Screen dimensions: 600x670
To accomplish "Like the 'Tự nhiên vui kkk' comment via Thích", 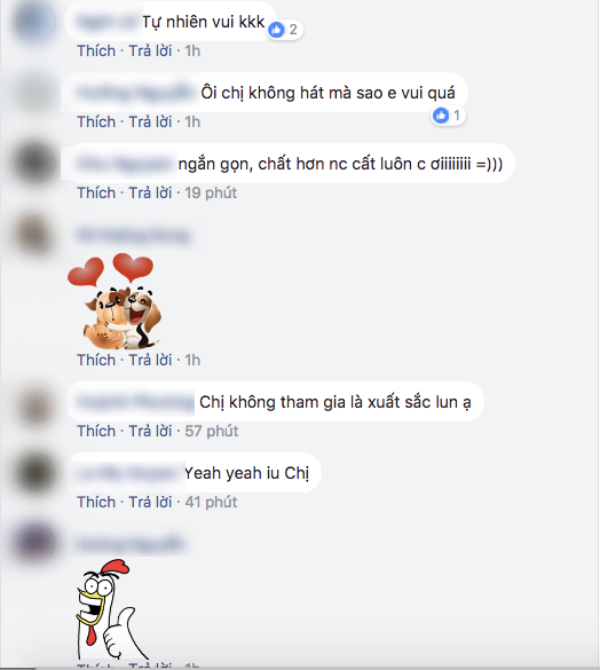I will [96, 51].
